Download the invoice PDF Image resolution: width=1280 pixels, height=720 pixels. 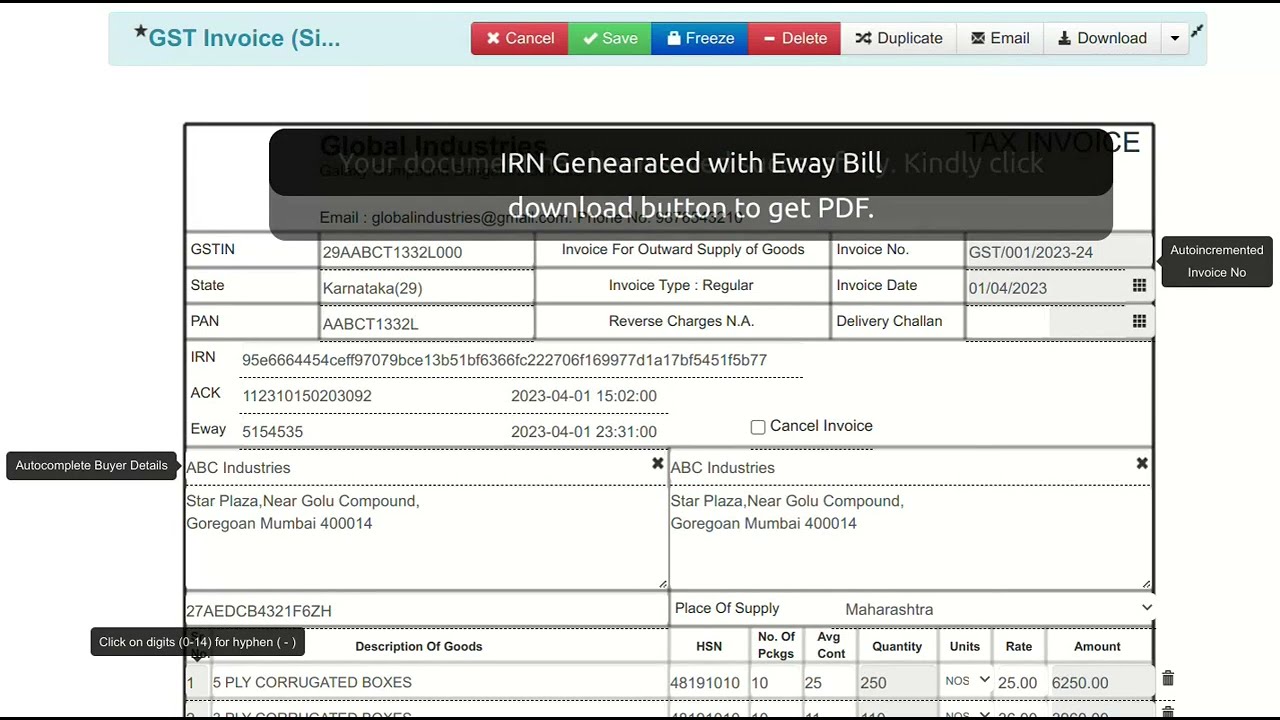click(x=1102, y=38)
